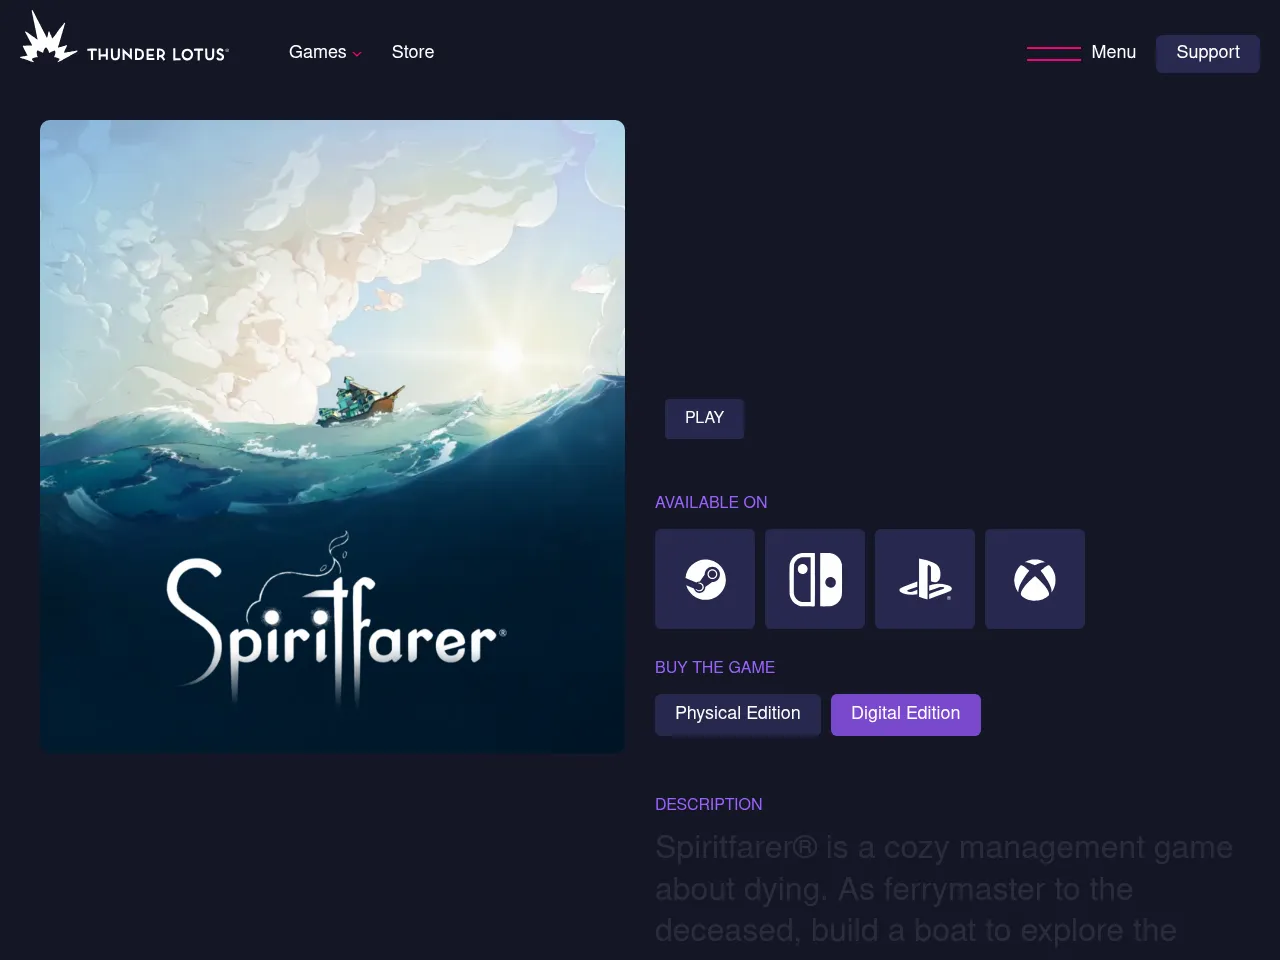Select the Steam logo under Available On
Image resolution: width=1280 pixels, height=960 pixels.
click(x=704, y=578)
